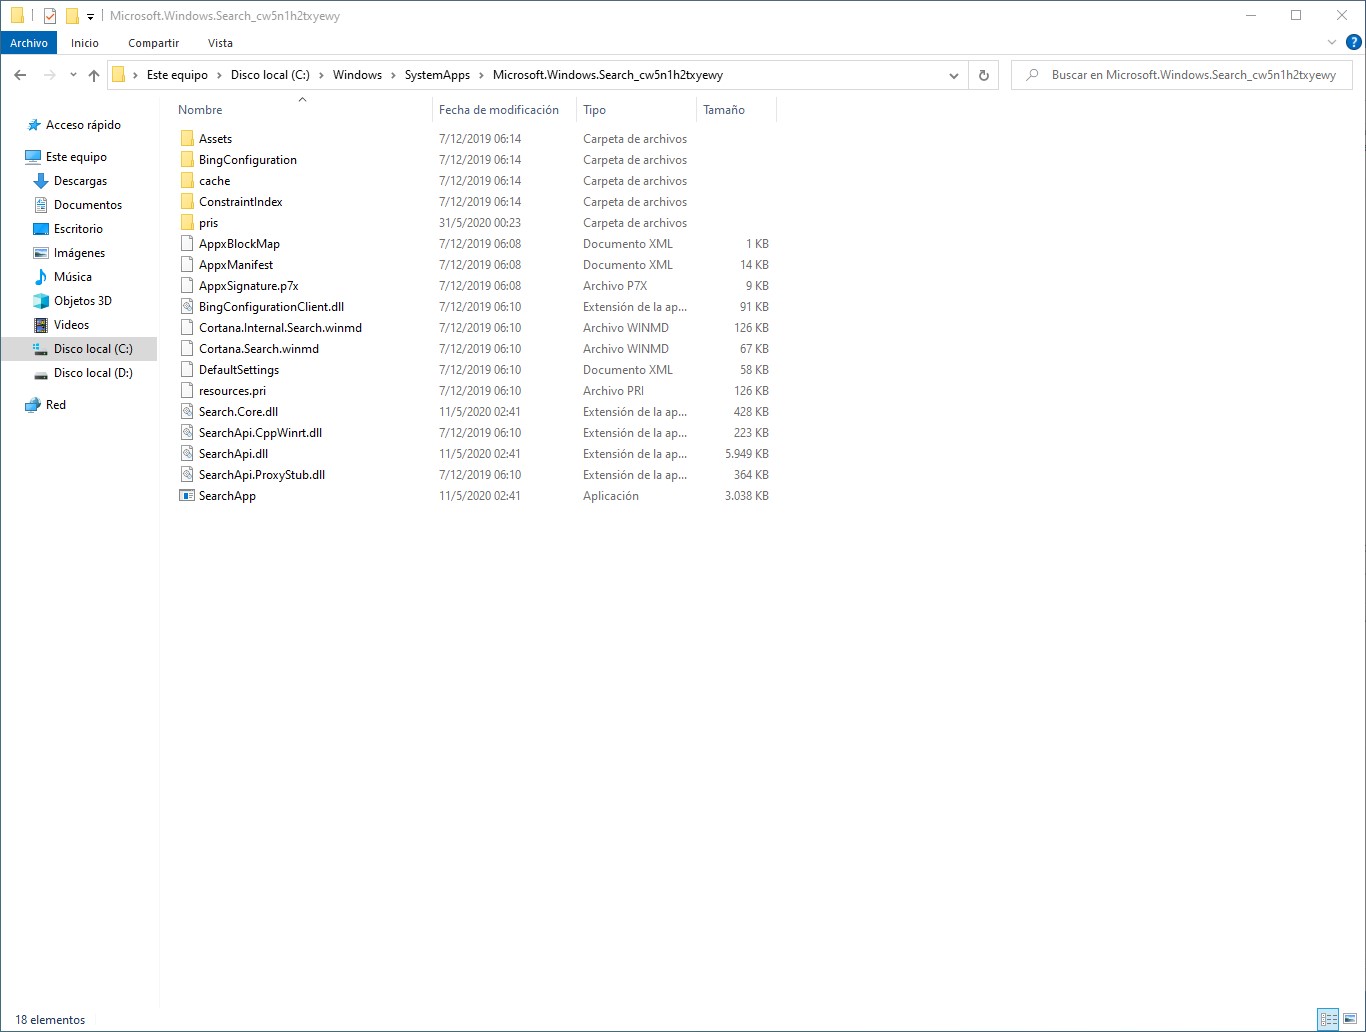This screenshot has height=1032, width=1366.
Task: Click Este equipo breadcrumb in address bar
Action: pyautogui.click(x=177, y=75)
